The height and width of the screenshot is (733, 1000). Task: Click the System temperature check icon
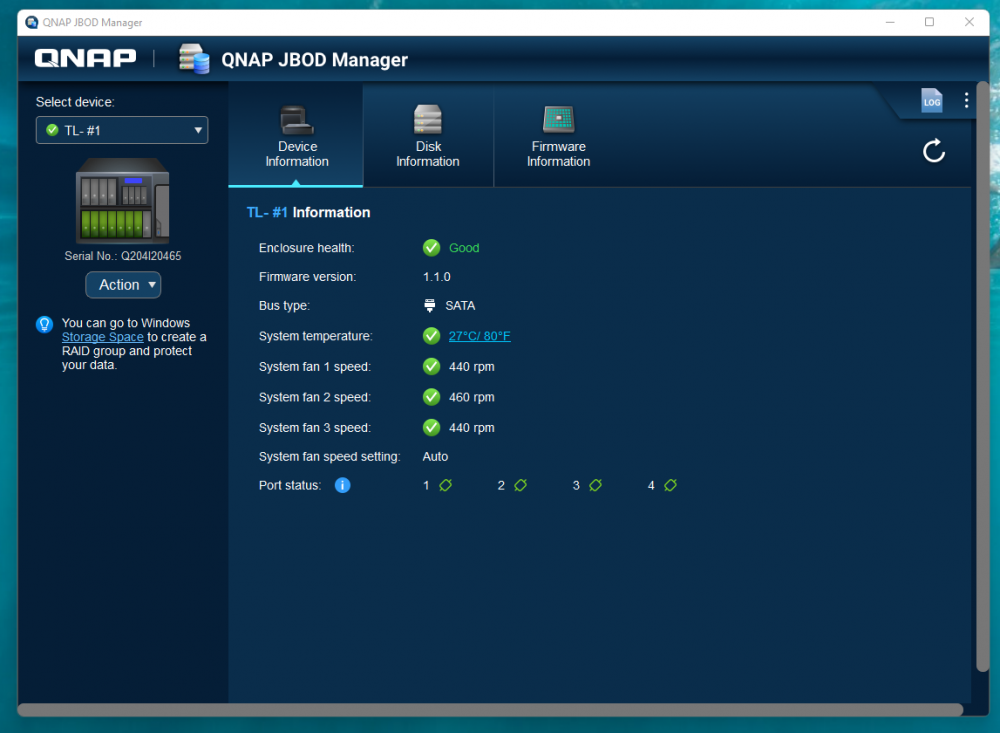(x=432, y=336)
